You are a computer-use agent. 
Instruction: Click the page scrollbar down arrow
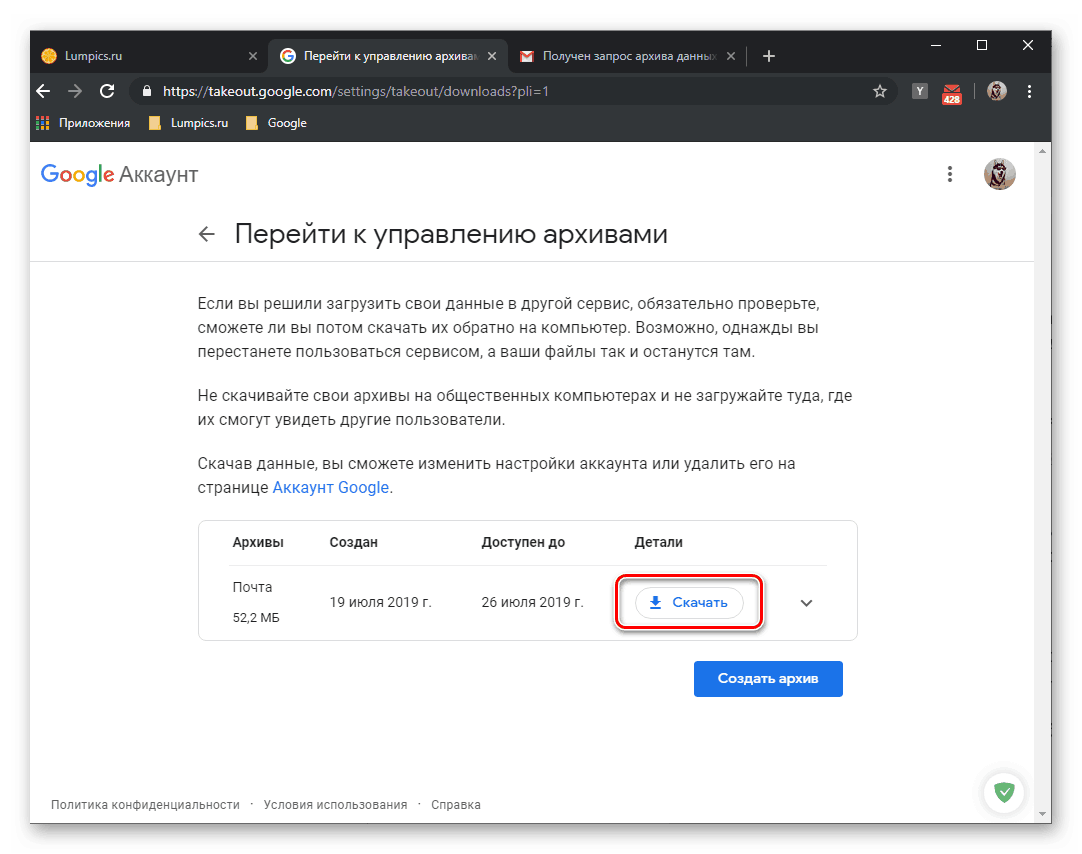[1043, 815]
